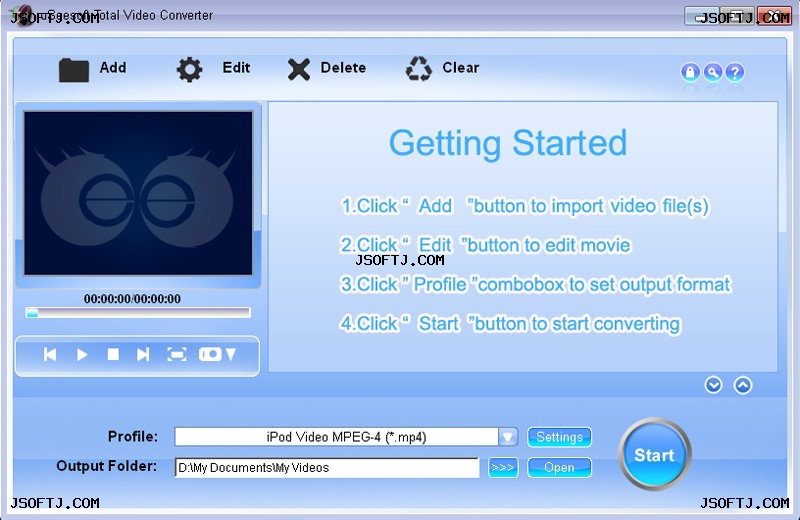This screenshot has width=800, height=520.
Task: Click the Clear label in toolbar
Action: pyautogui.click(x=461, y=68)
